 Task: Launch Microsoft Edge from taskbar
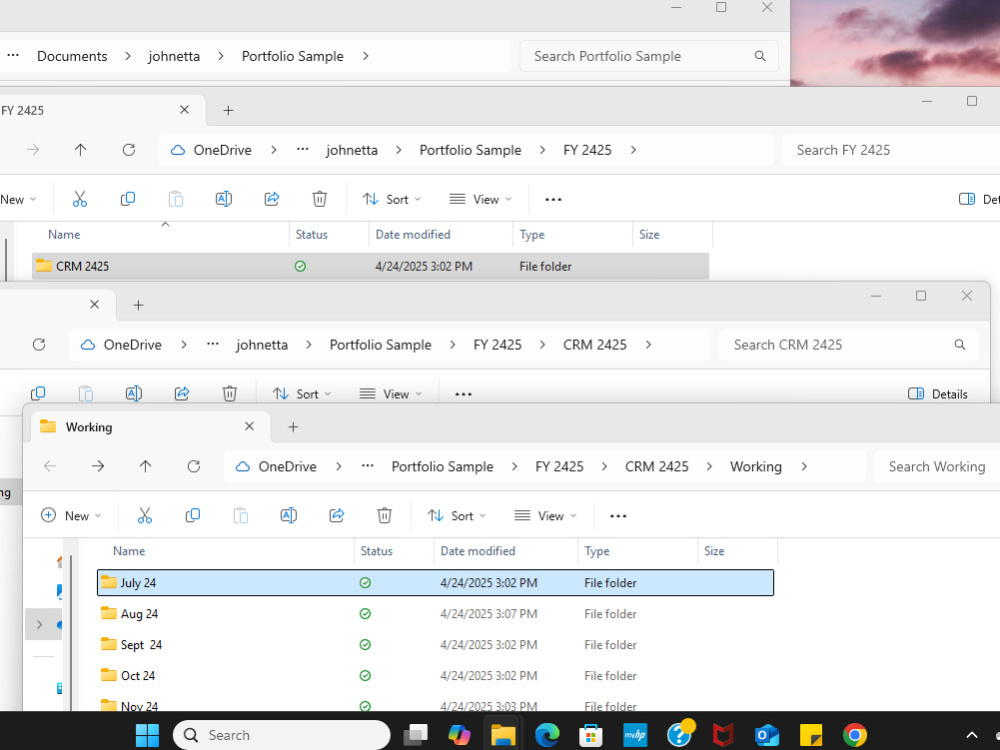coord(547,735)
